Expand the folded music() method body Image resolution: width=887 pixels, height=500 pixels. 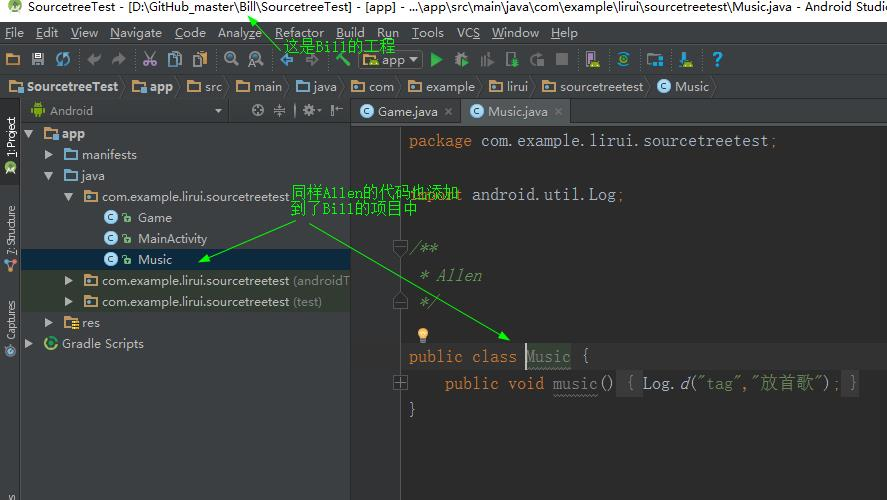pos(400,383)
